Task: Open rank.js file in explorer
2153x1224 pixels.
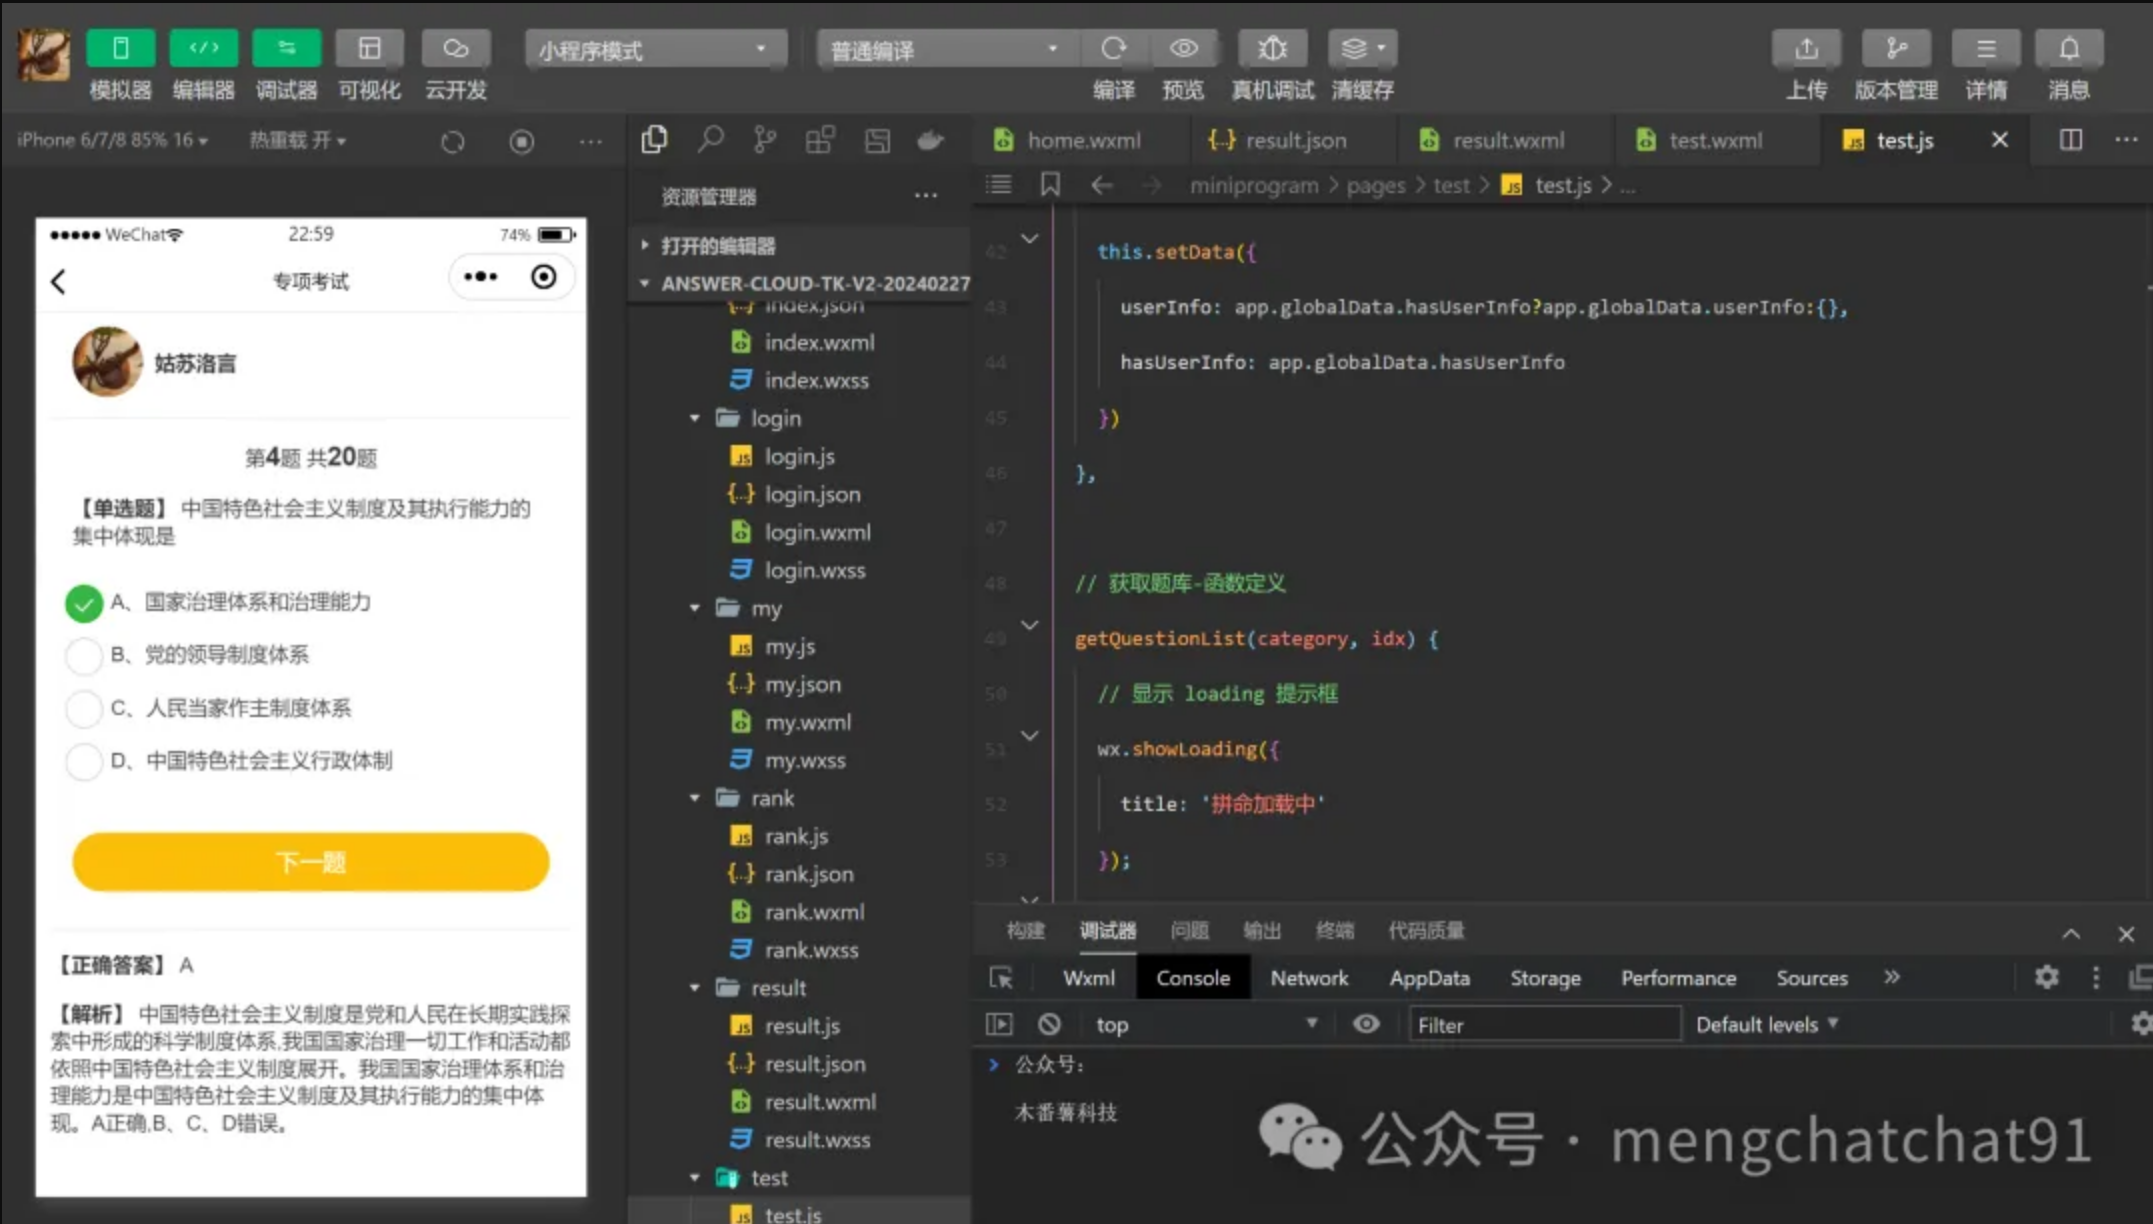Action: tap(796, 836)
